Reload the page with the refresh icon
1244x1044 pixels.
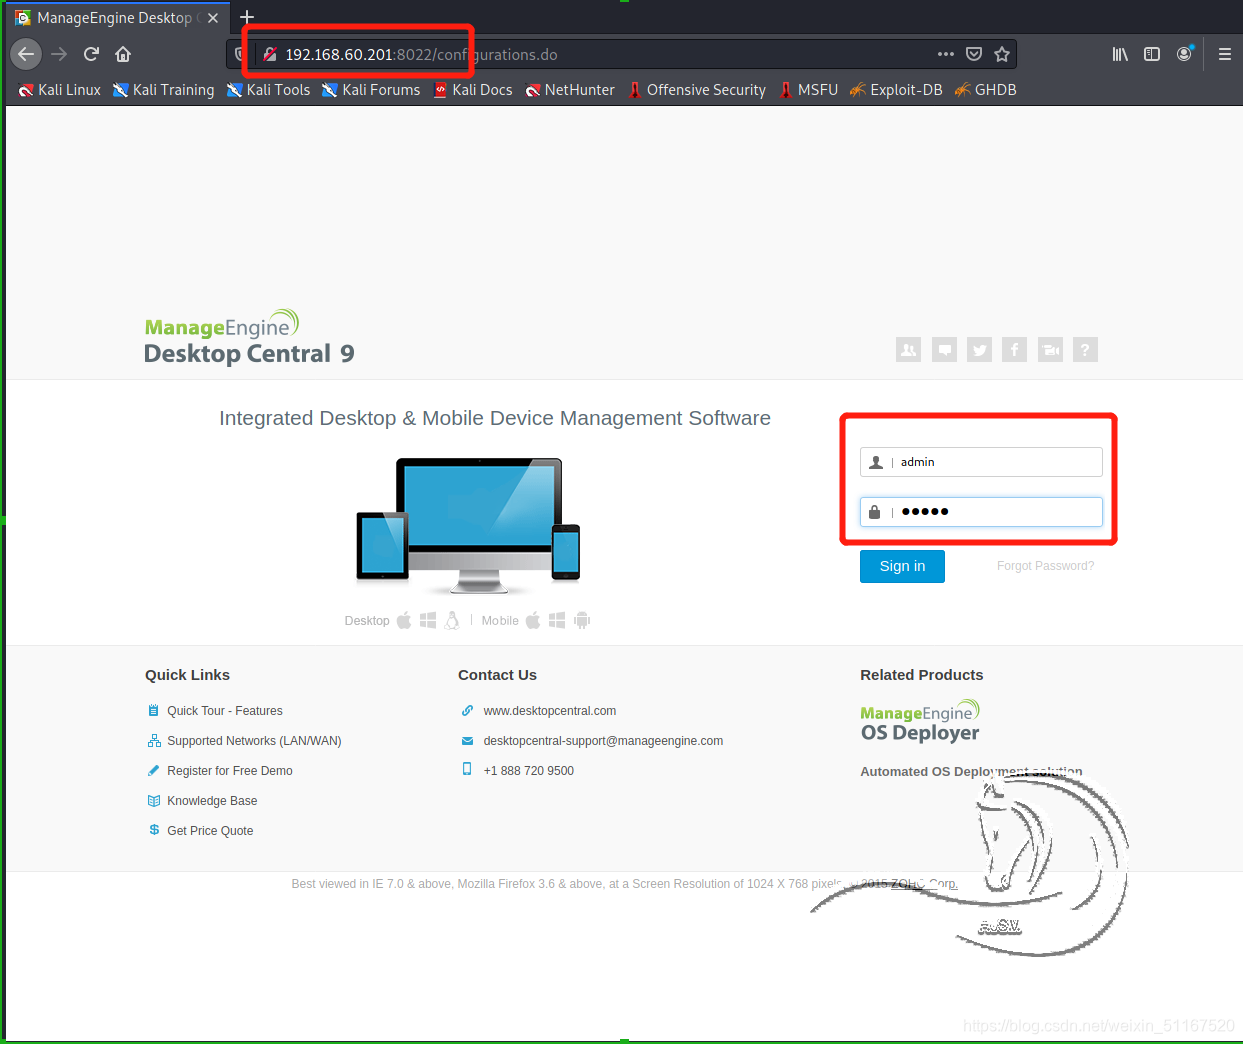click(91, 54)
